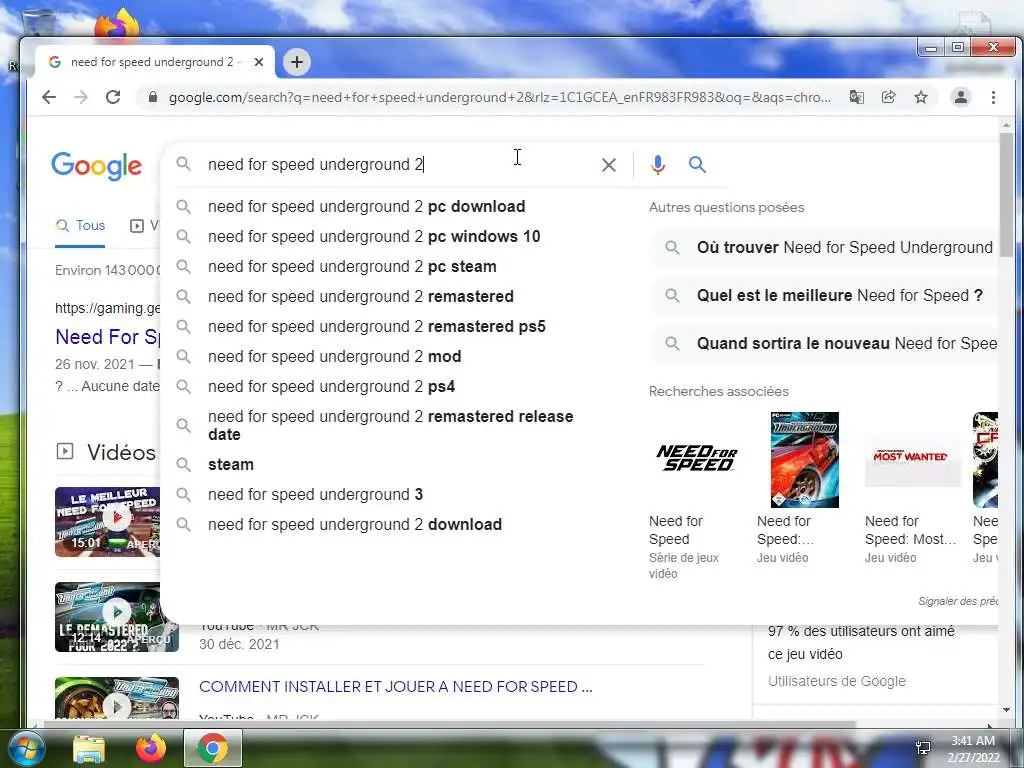The width and height of the screenshot is (1024, 768).
Task: Clear the search box with X icon
Action: pos(609,165)
